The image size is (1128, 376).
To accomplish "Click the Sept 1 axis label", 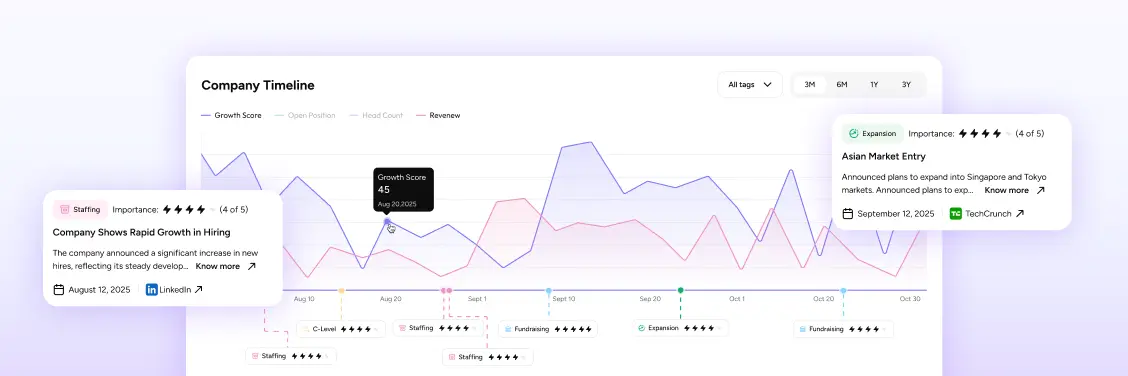I will click(x=477, y=298).
